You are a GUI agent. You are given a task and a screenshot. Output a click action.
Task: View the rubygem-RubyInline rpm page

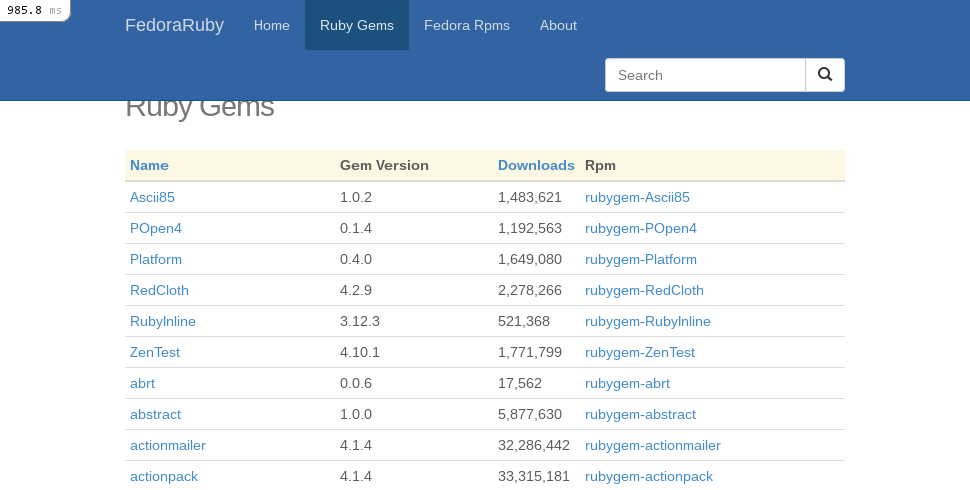(648, 321)
